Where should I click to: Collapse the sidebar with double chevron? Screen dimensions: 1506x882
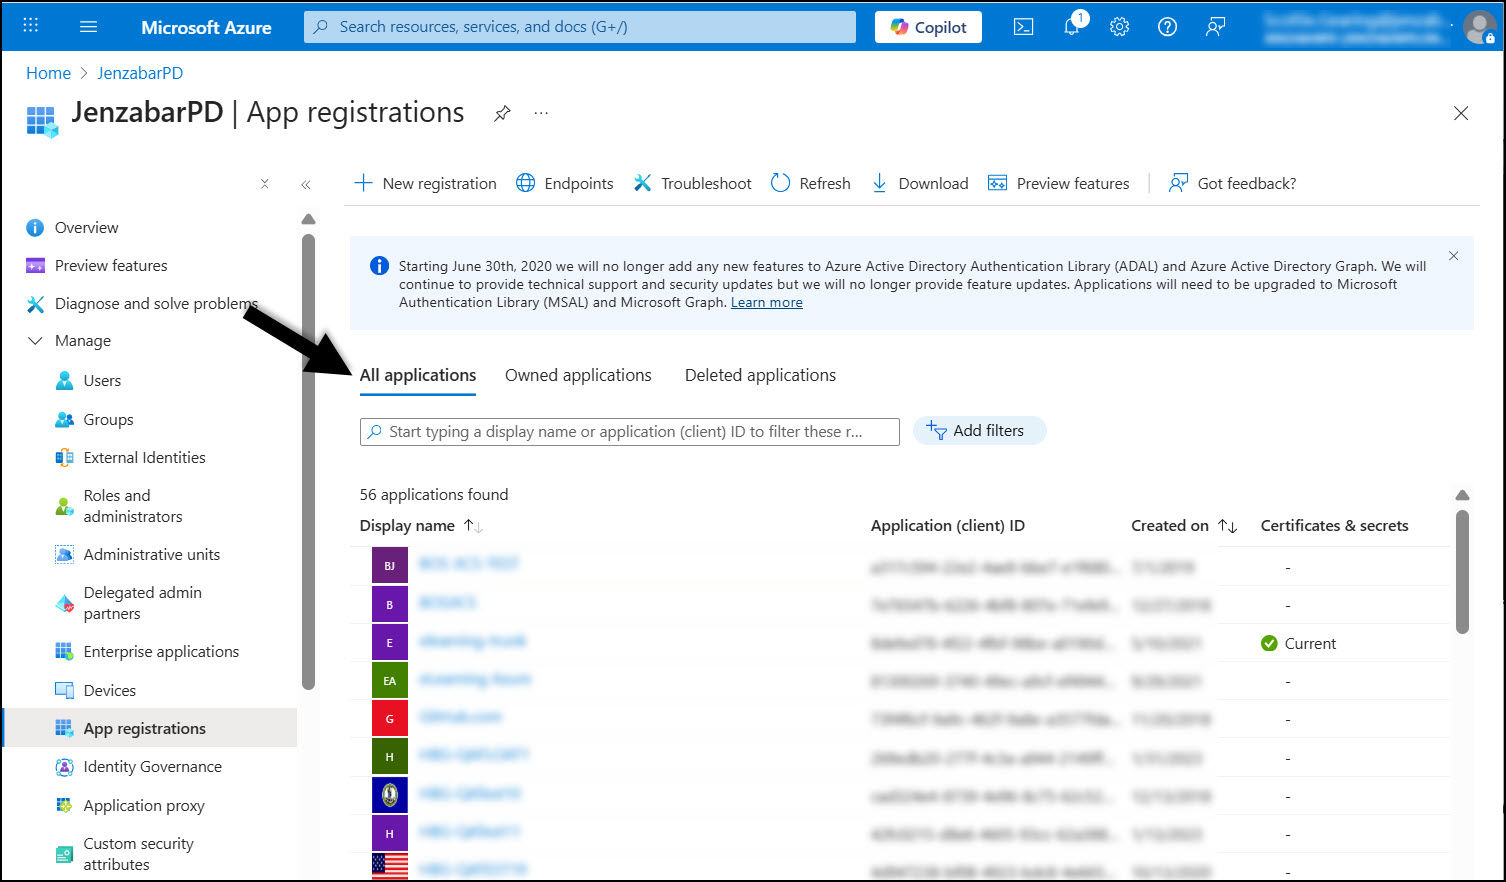point(306,184)
